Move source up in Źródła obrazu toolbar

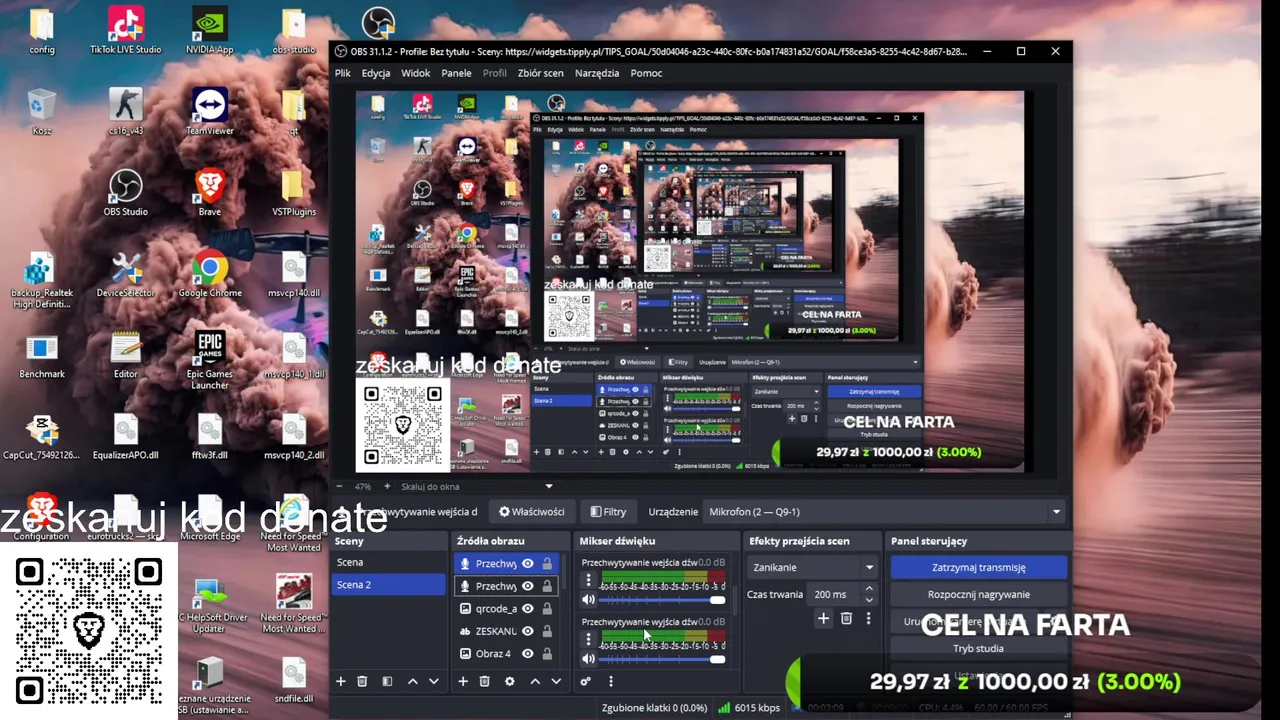(535, 681)
